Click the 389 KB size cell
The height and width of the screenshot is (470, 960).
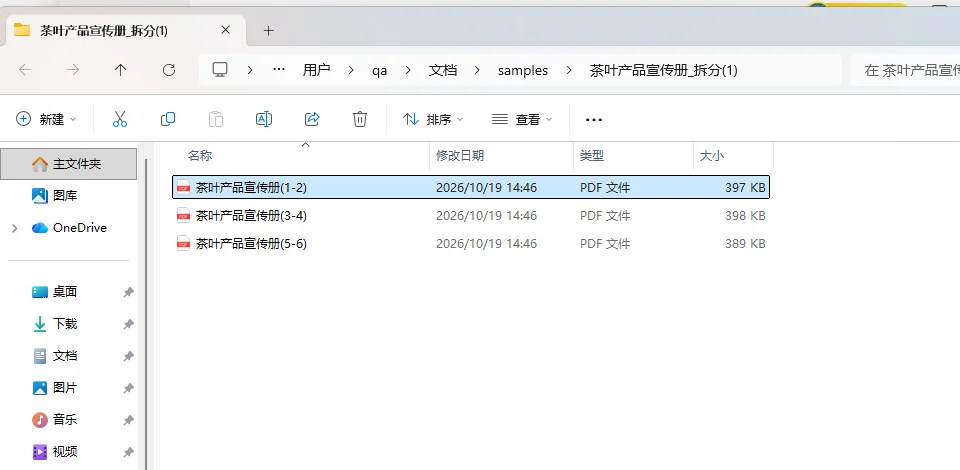coord(745,244)
